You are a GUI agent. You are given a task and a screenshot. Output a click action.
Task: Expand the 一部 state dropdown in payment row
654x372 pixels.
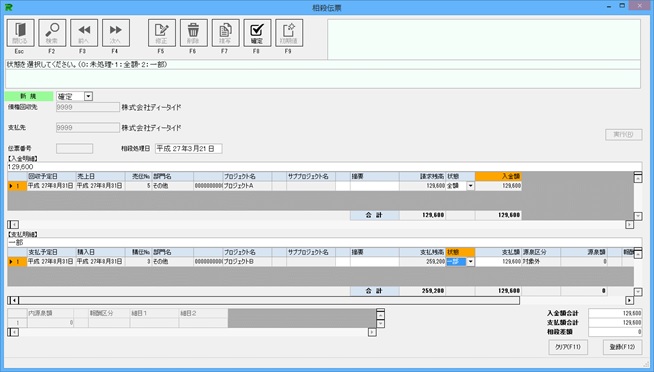pos(470,262)
